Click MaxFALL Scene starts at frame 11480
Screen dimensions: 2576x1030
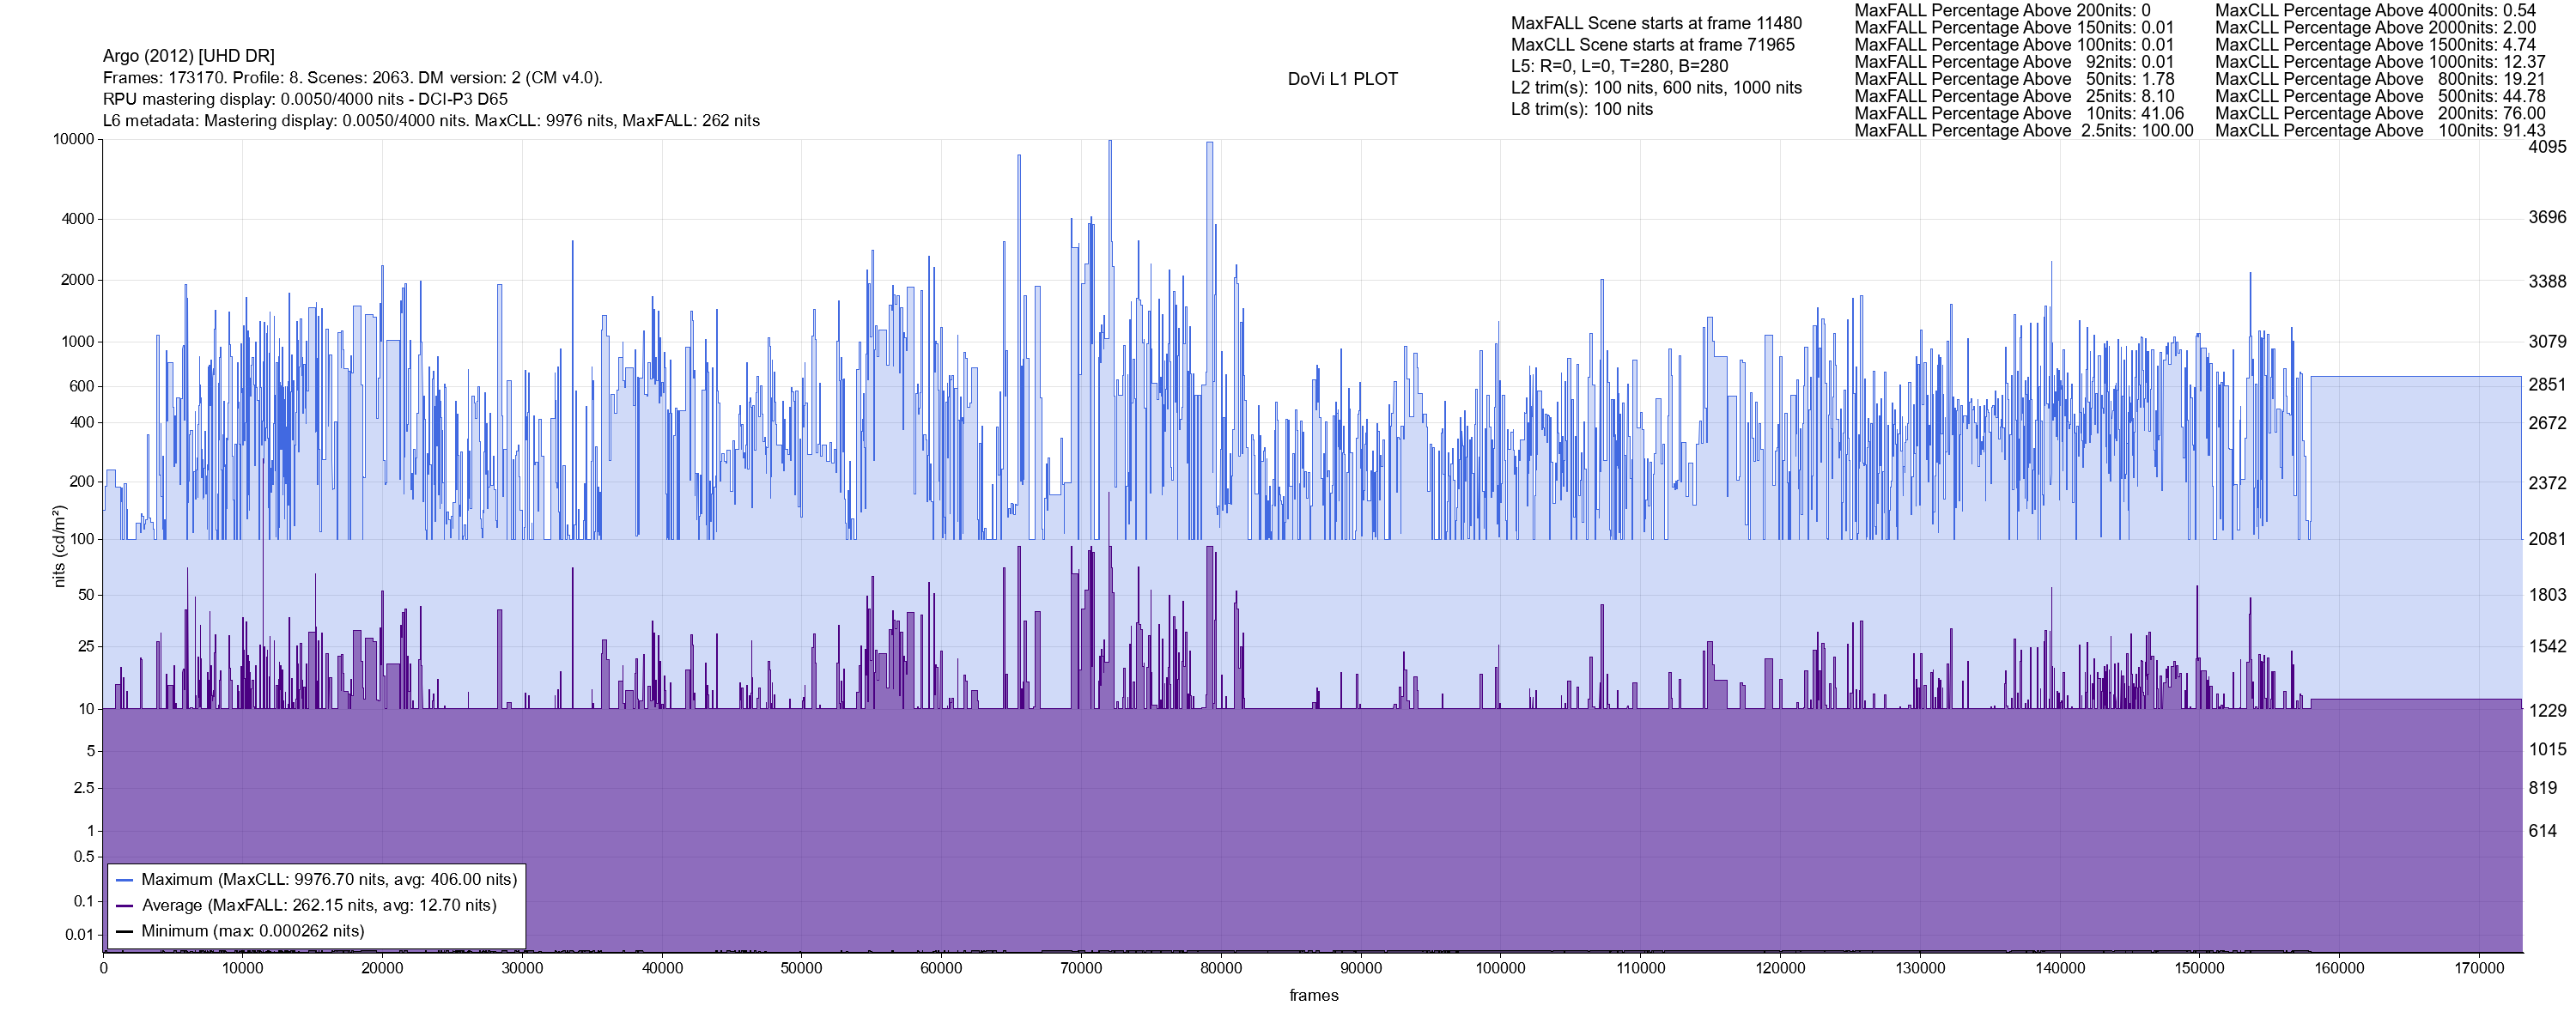tap(1656, 23)
